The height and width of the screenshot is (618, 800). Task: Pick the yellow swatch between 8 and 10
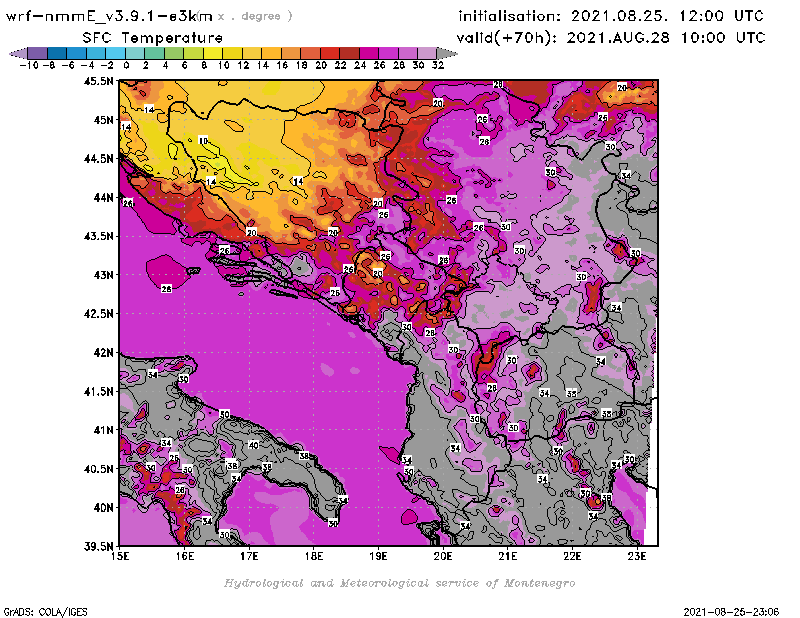coord(213,53)
